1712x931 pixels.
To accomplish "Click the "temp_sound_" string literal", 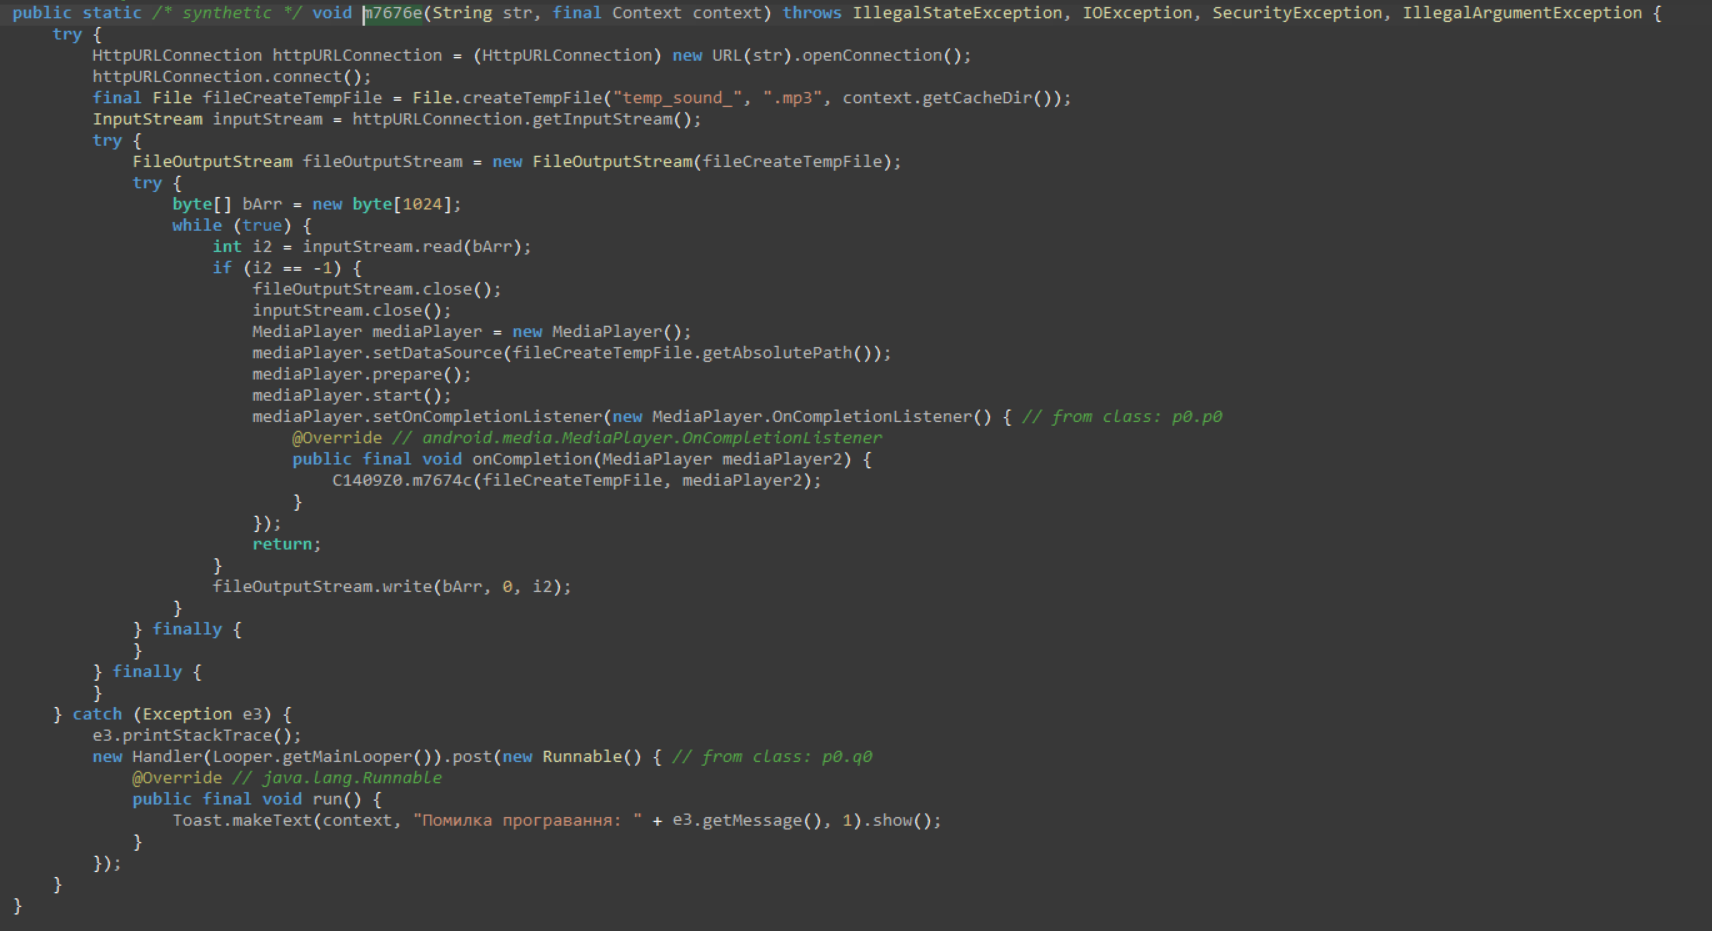I will 681,98.
